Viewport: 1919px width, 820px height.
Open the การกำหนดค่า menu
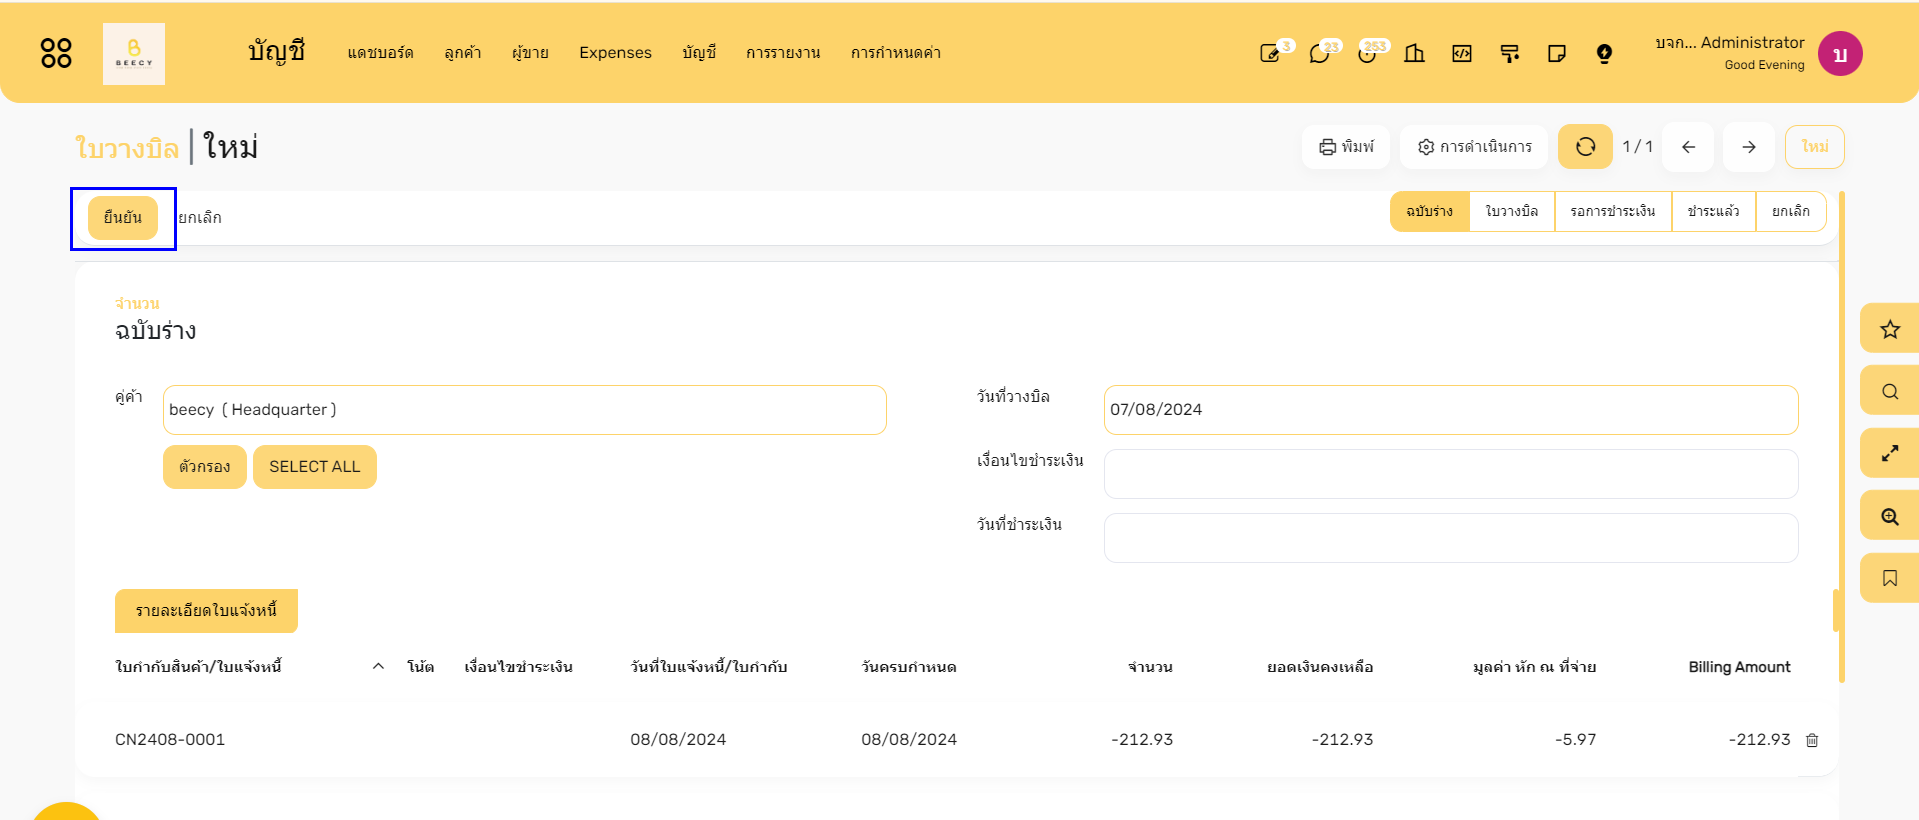[x=896, y=53]
